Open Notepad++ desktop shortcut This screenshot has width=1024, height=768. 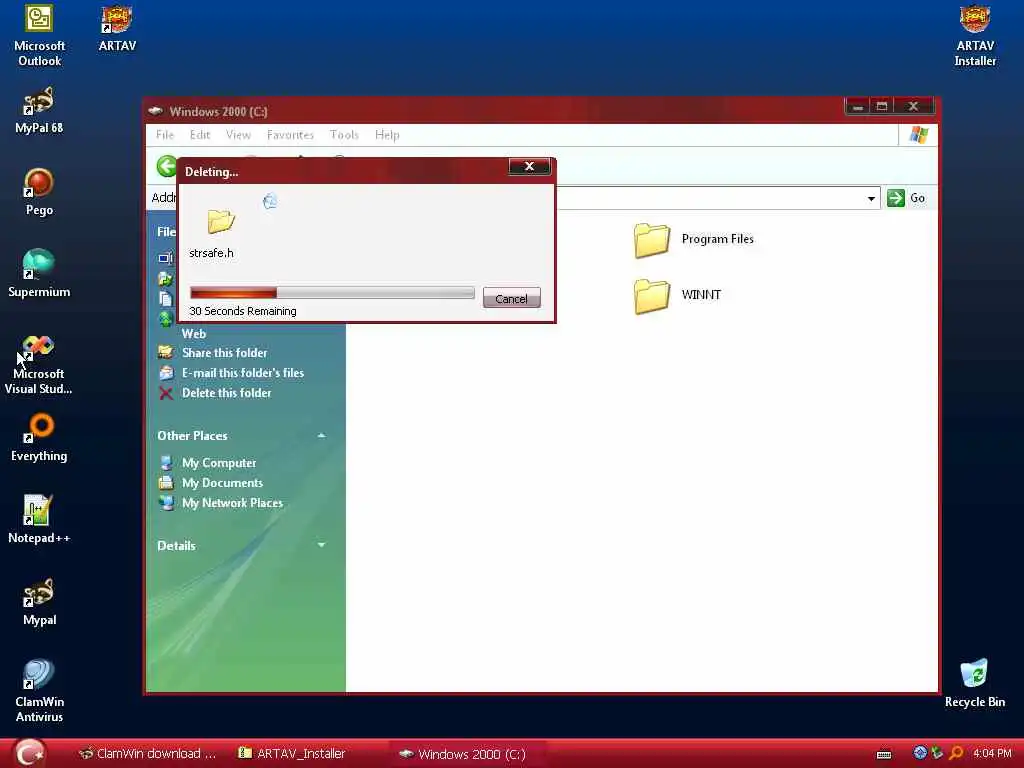(39, 520)
